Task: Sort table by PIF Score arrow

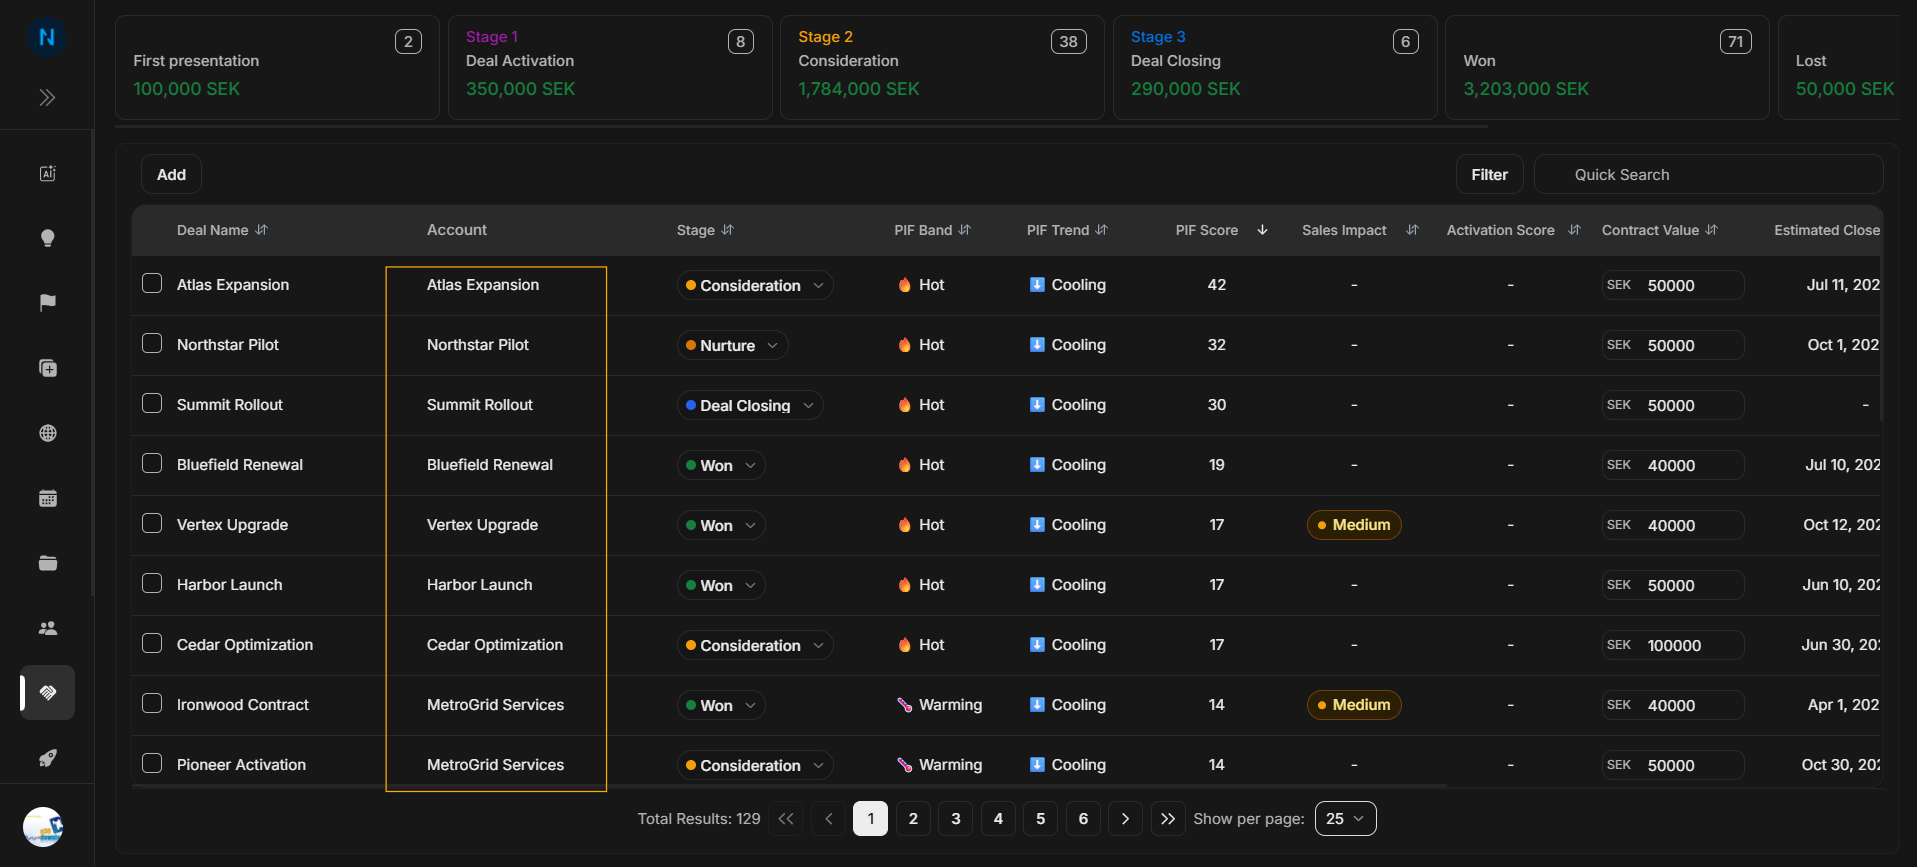Action: pyautogui.click(x=1262, y=230)
